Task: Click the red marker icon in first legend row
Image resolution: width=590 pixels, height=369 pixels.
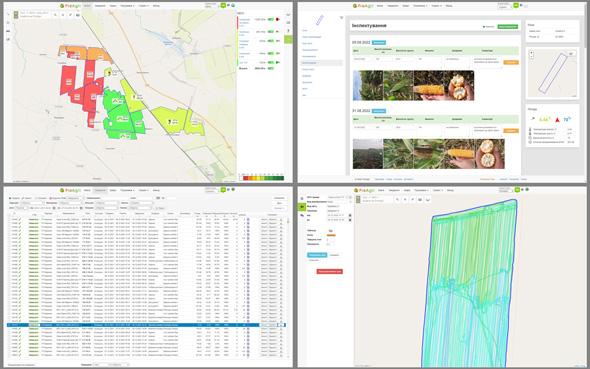Action: [278, 19]
